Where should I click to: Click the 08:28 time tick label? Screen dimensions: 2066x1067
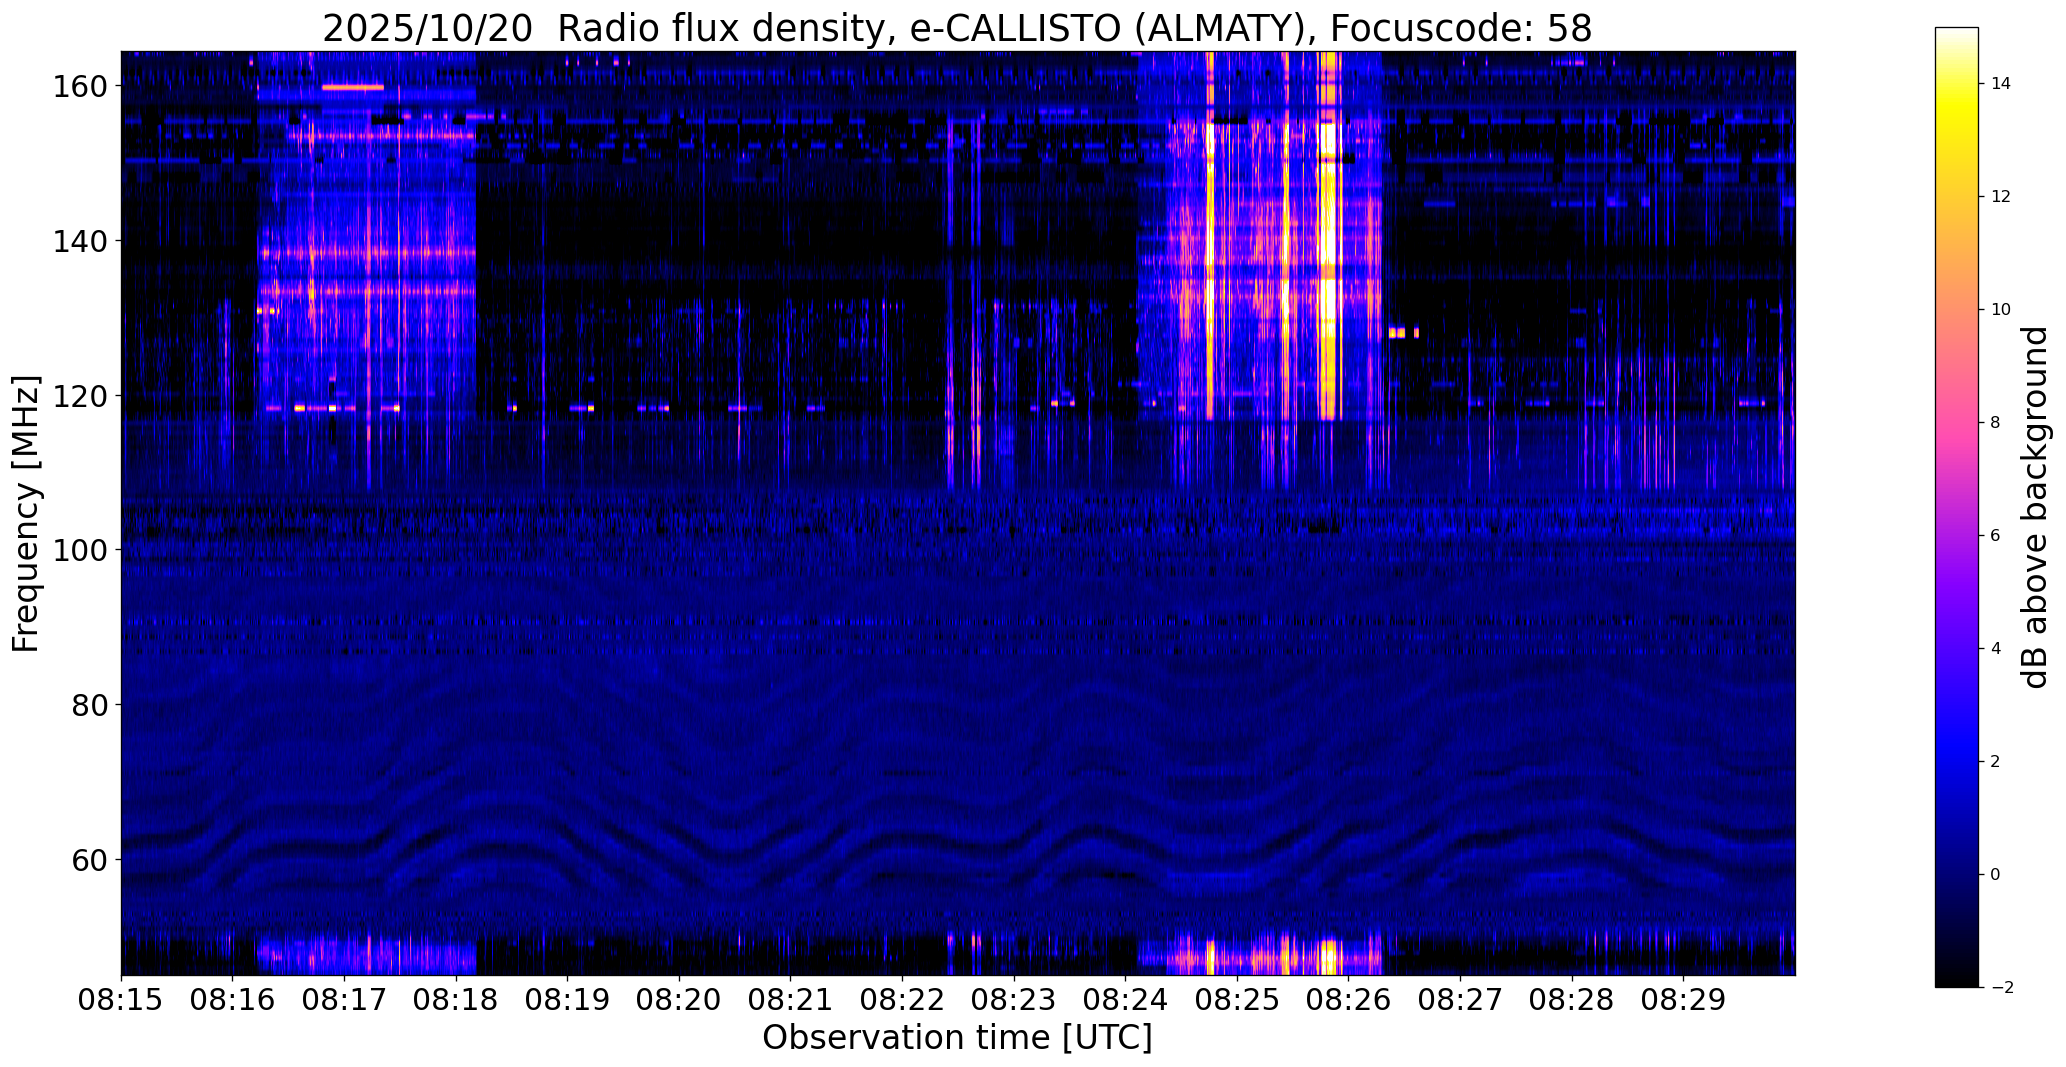click(1572, 1000)
